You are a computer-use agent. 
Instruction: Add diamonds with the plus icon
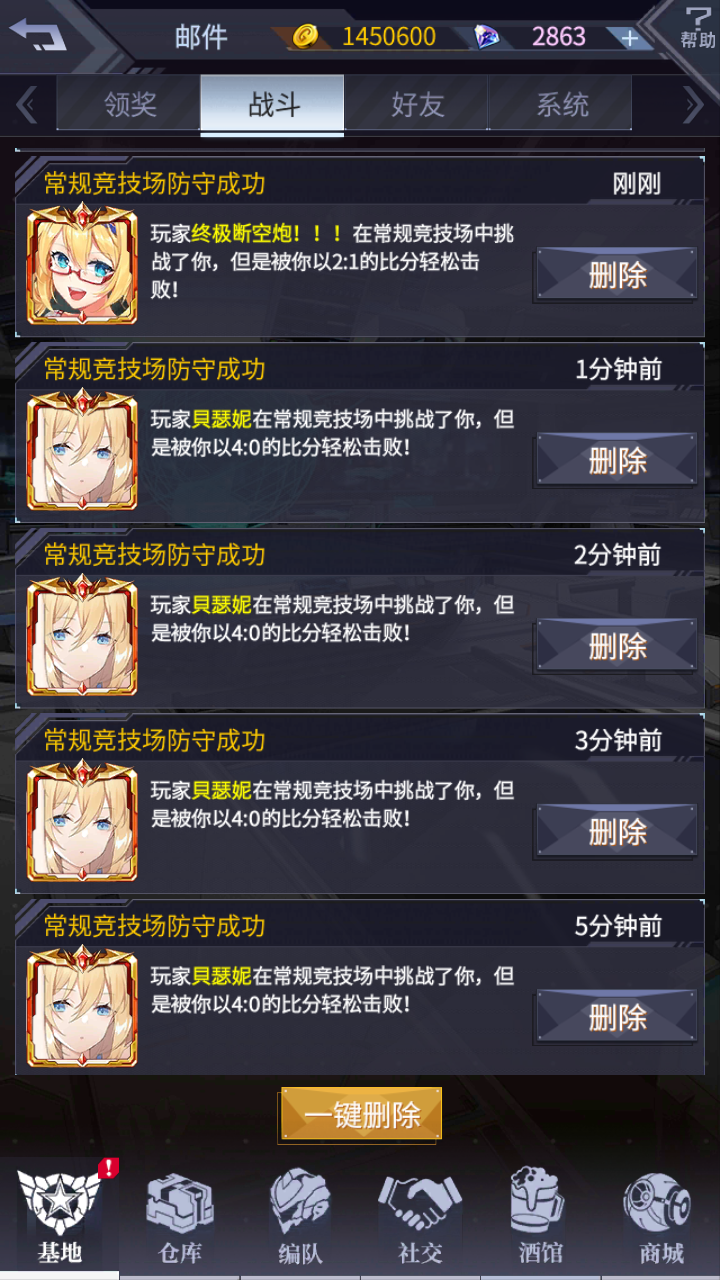point(629,38)
